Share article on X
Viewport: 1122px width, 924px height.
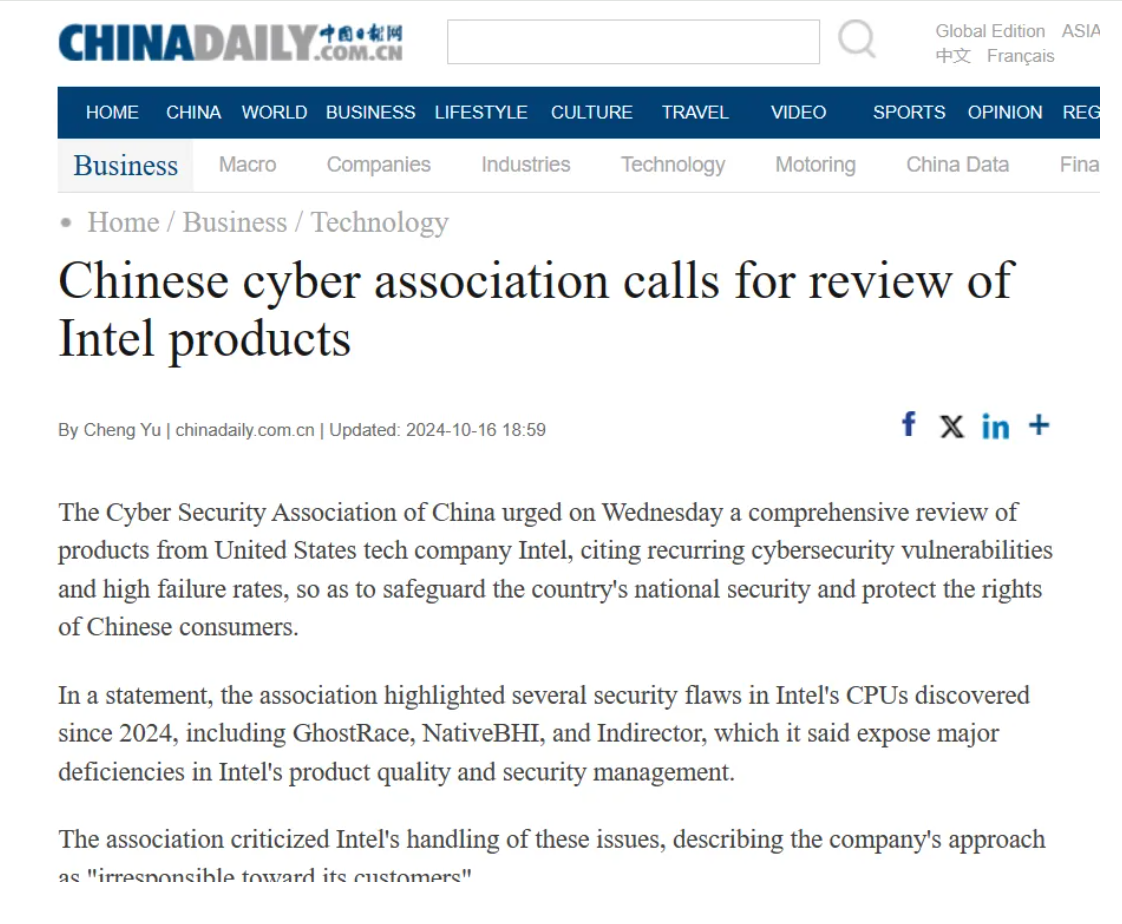coord(952,427)
